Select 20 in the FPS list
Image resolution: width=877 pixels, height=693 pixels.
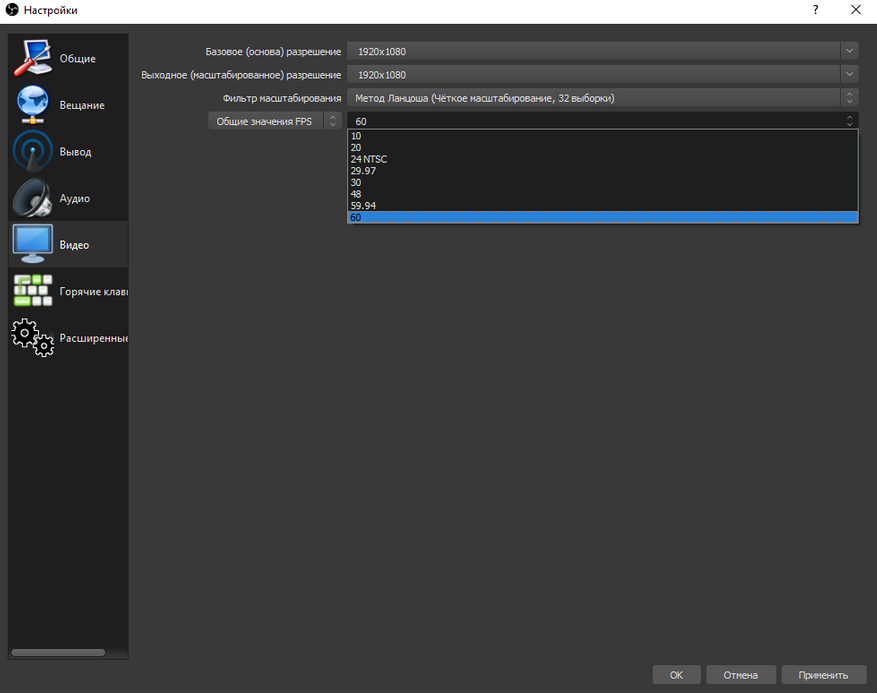[602, 148]
